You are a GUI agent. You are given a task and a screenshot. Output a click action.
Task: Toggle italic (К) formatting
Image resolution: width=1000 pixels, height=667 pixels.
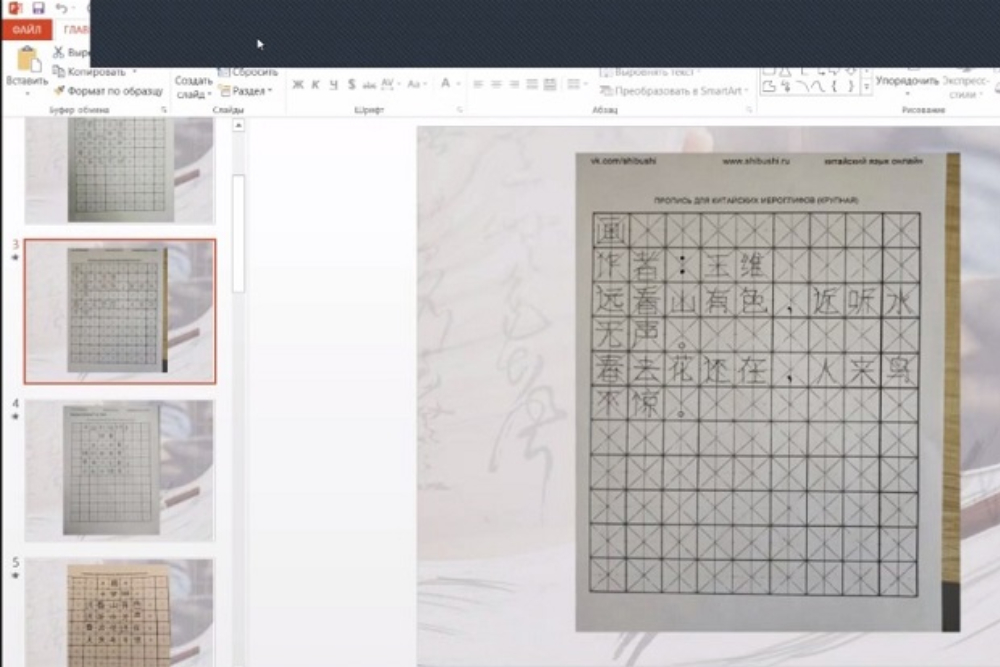tap(316, 84)
